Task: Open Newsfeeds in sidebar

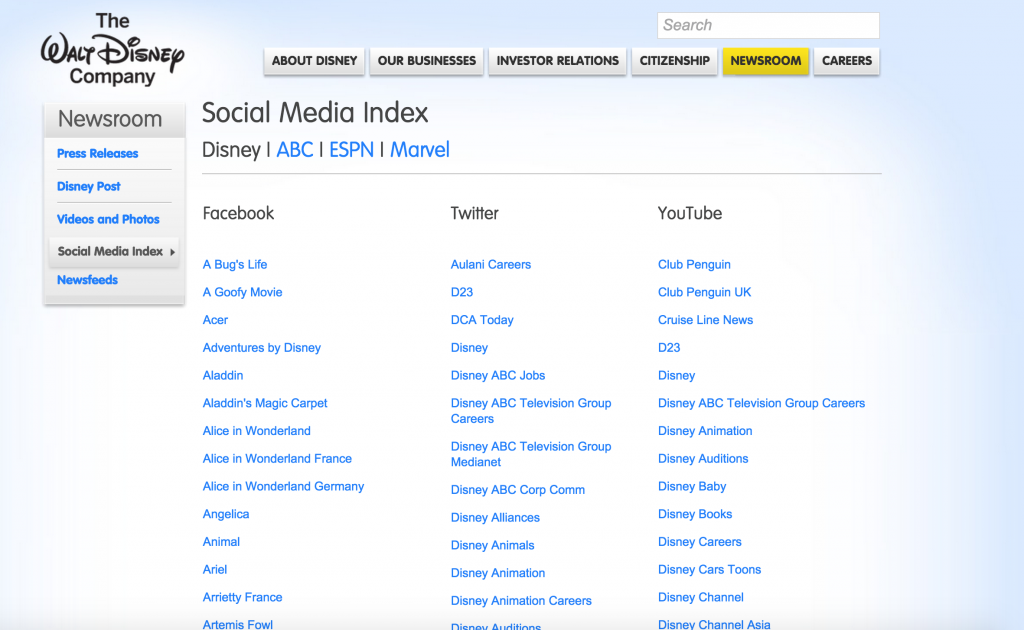Action: (x=87, y=280)
